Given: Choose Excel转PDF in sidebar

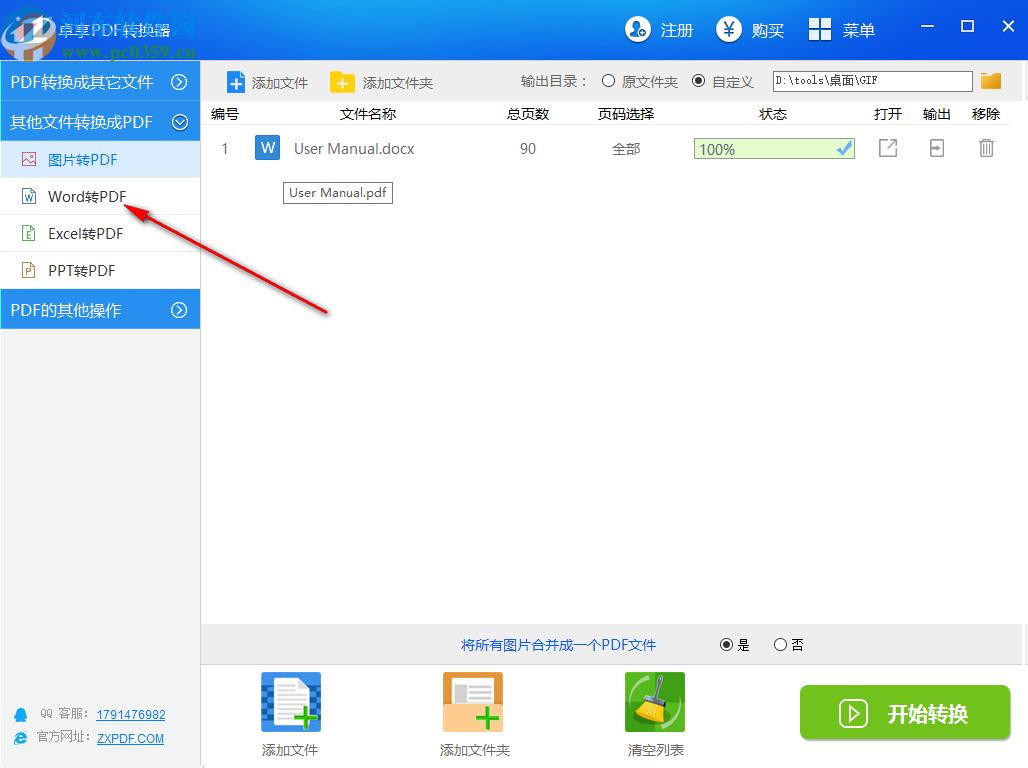Looking at the screenshot, I should tap(100, 233).
